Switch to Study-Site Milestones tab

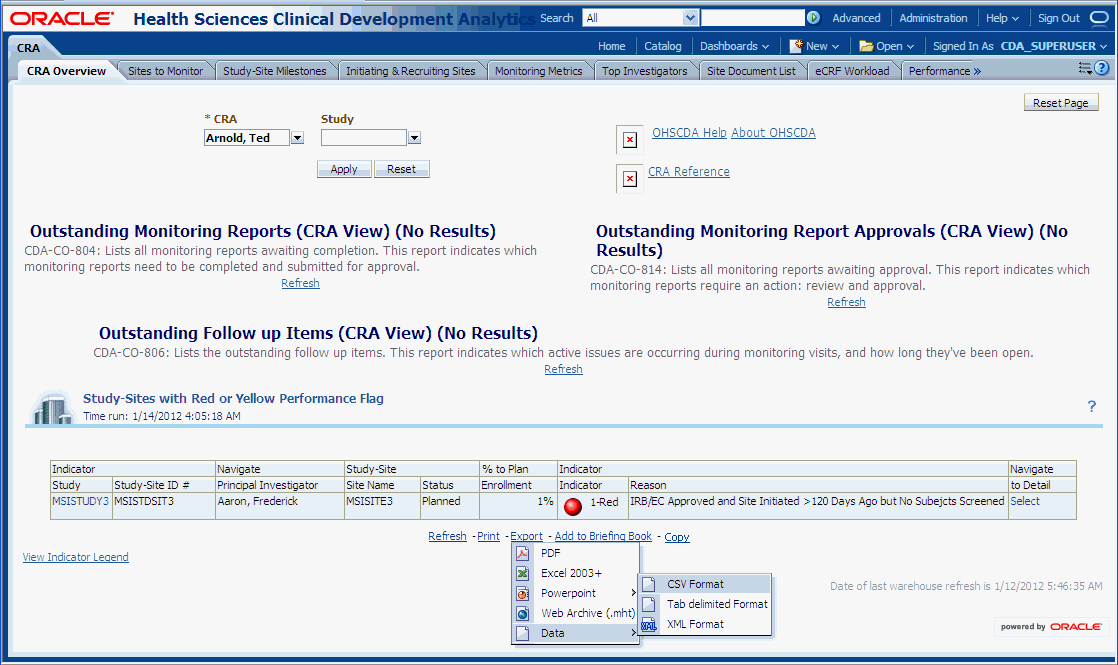(x=275, y=71)
